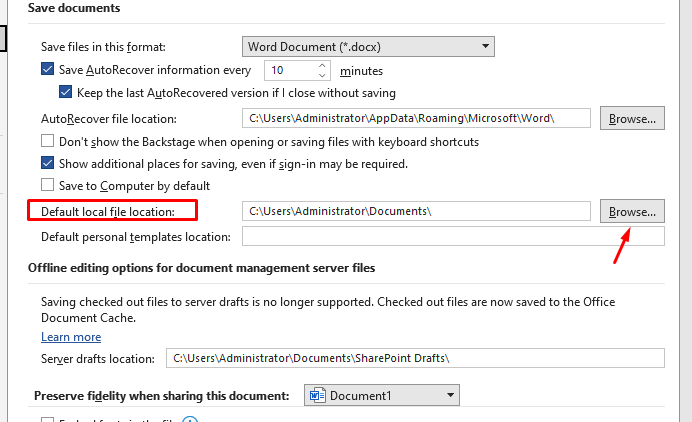This screenshot has height=422, width=692.
Task: Click the minutes label
Action: tap(361, 71)
